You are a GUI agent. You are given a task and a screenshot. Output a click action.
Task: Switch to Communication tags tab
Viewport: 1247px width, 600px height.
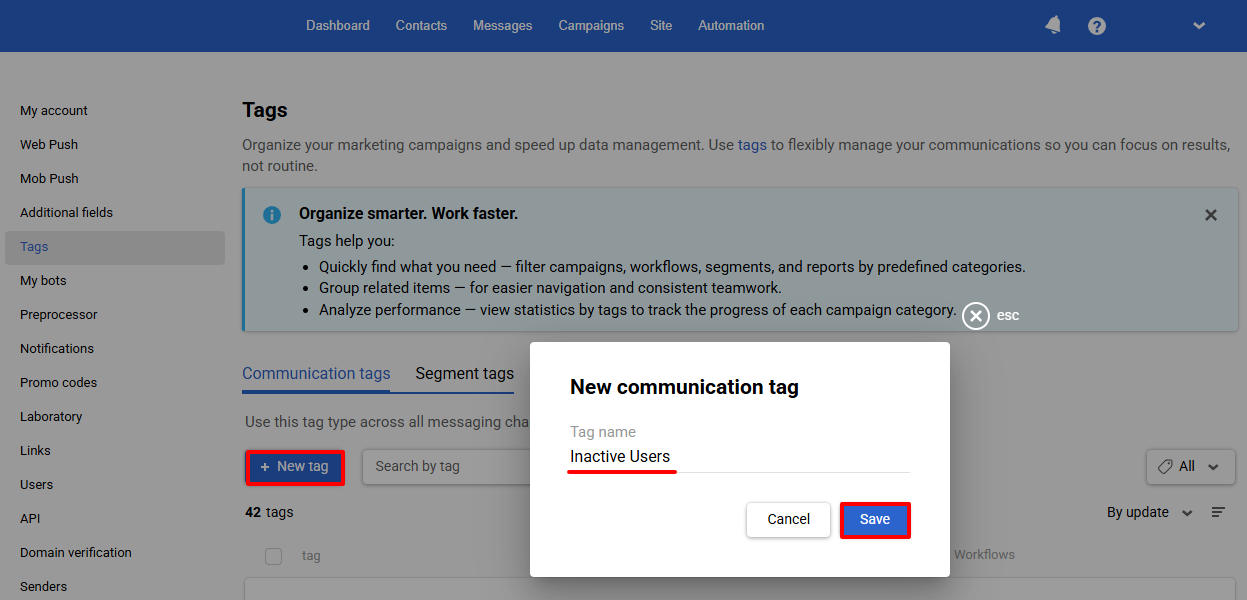click(316, 373)
